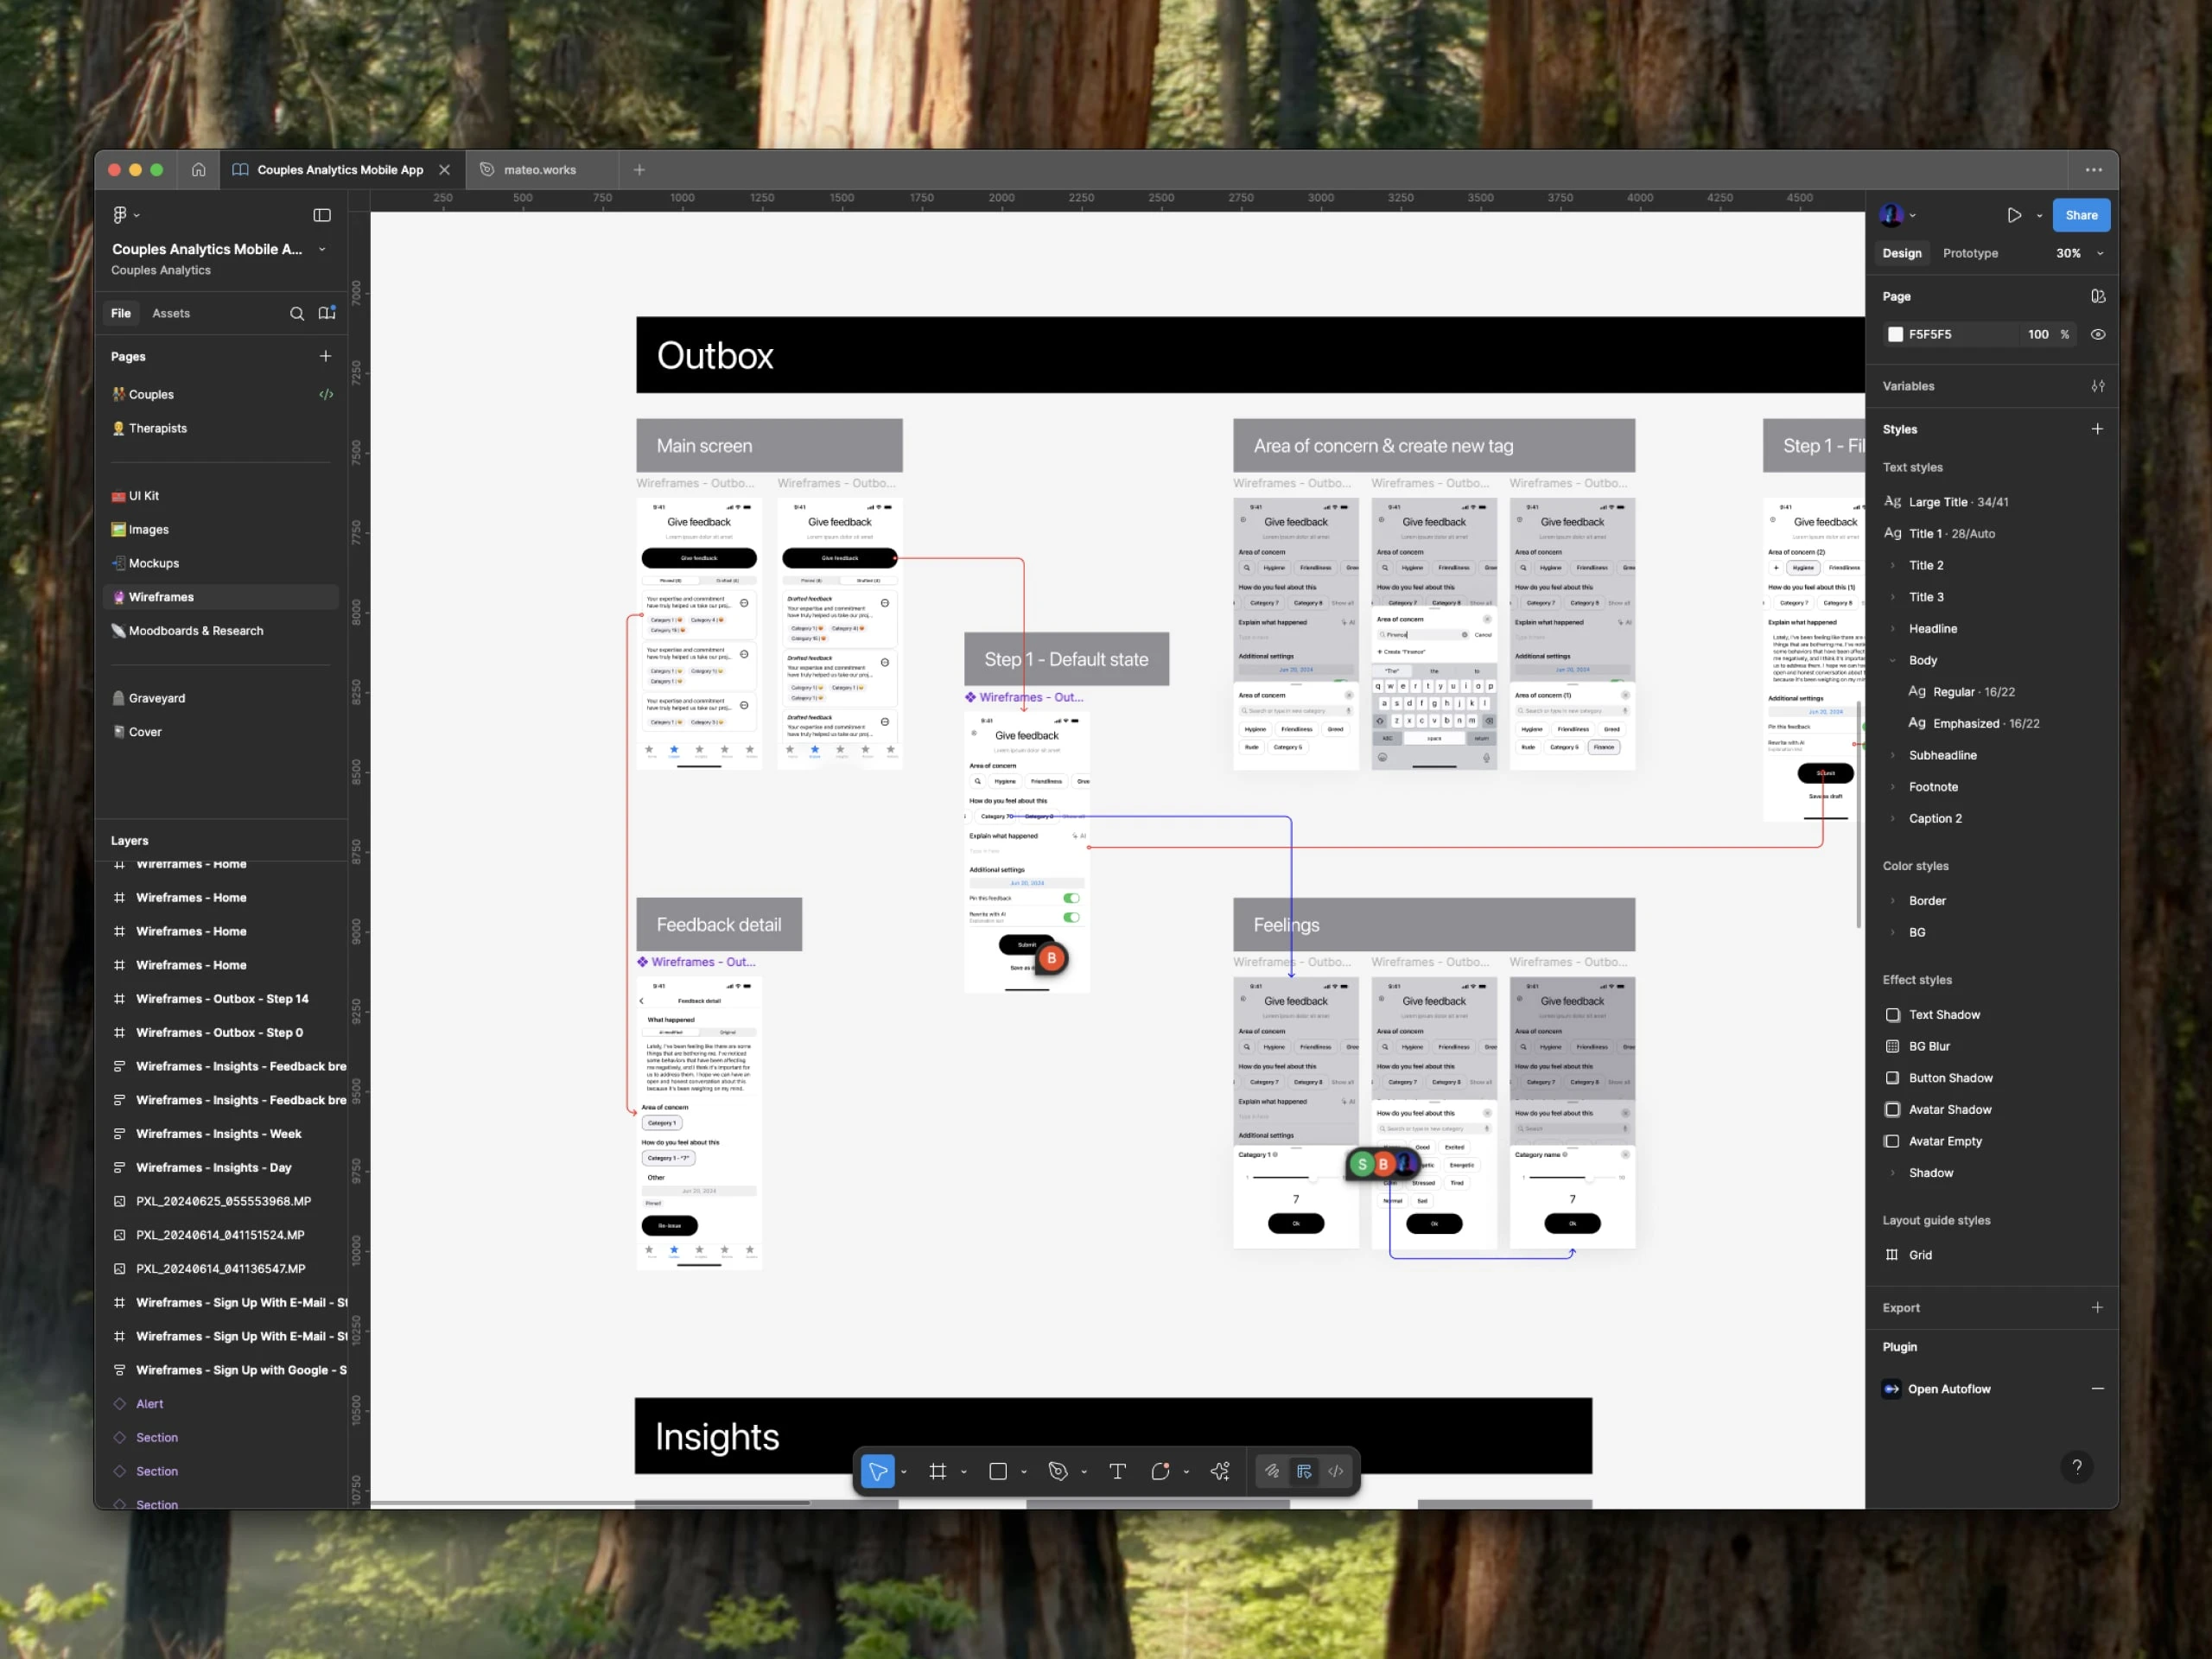
Task: Click the page color F5F5F5 swatch
Action: [x=1895, y=334]
